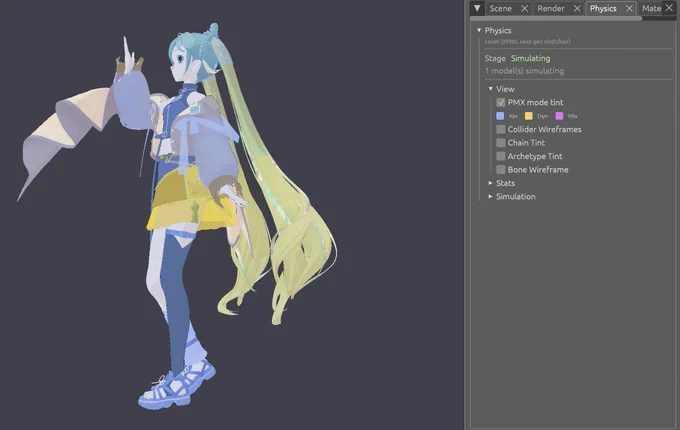Switch to the Scene tab
This screenshot has width=680, height=430.
(500, 8)
